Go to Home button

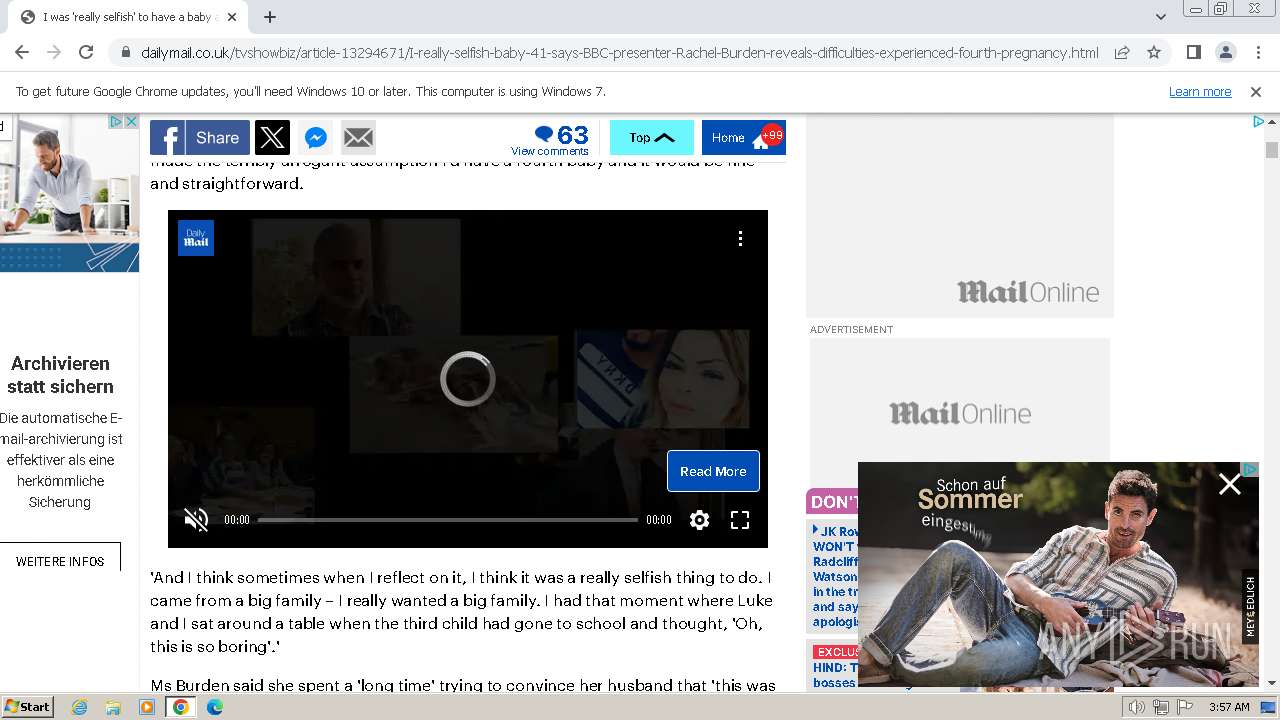tap(743, 138)
